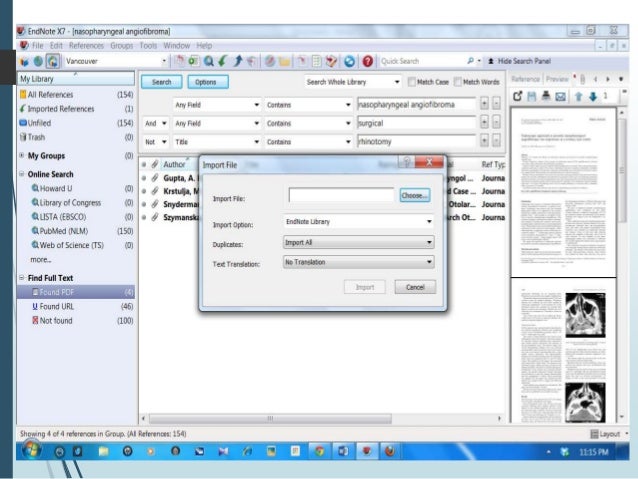Click the Format Bibliography toolbar icon
Viewport: 638px width, 479px height.
[x=317, y=61]
